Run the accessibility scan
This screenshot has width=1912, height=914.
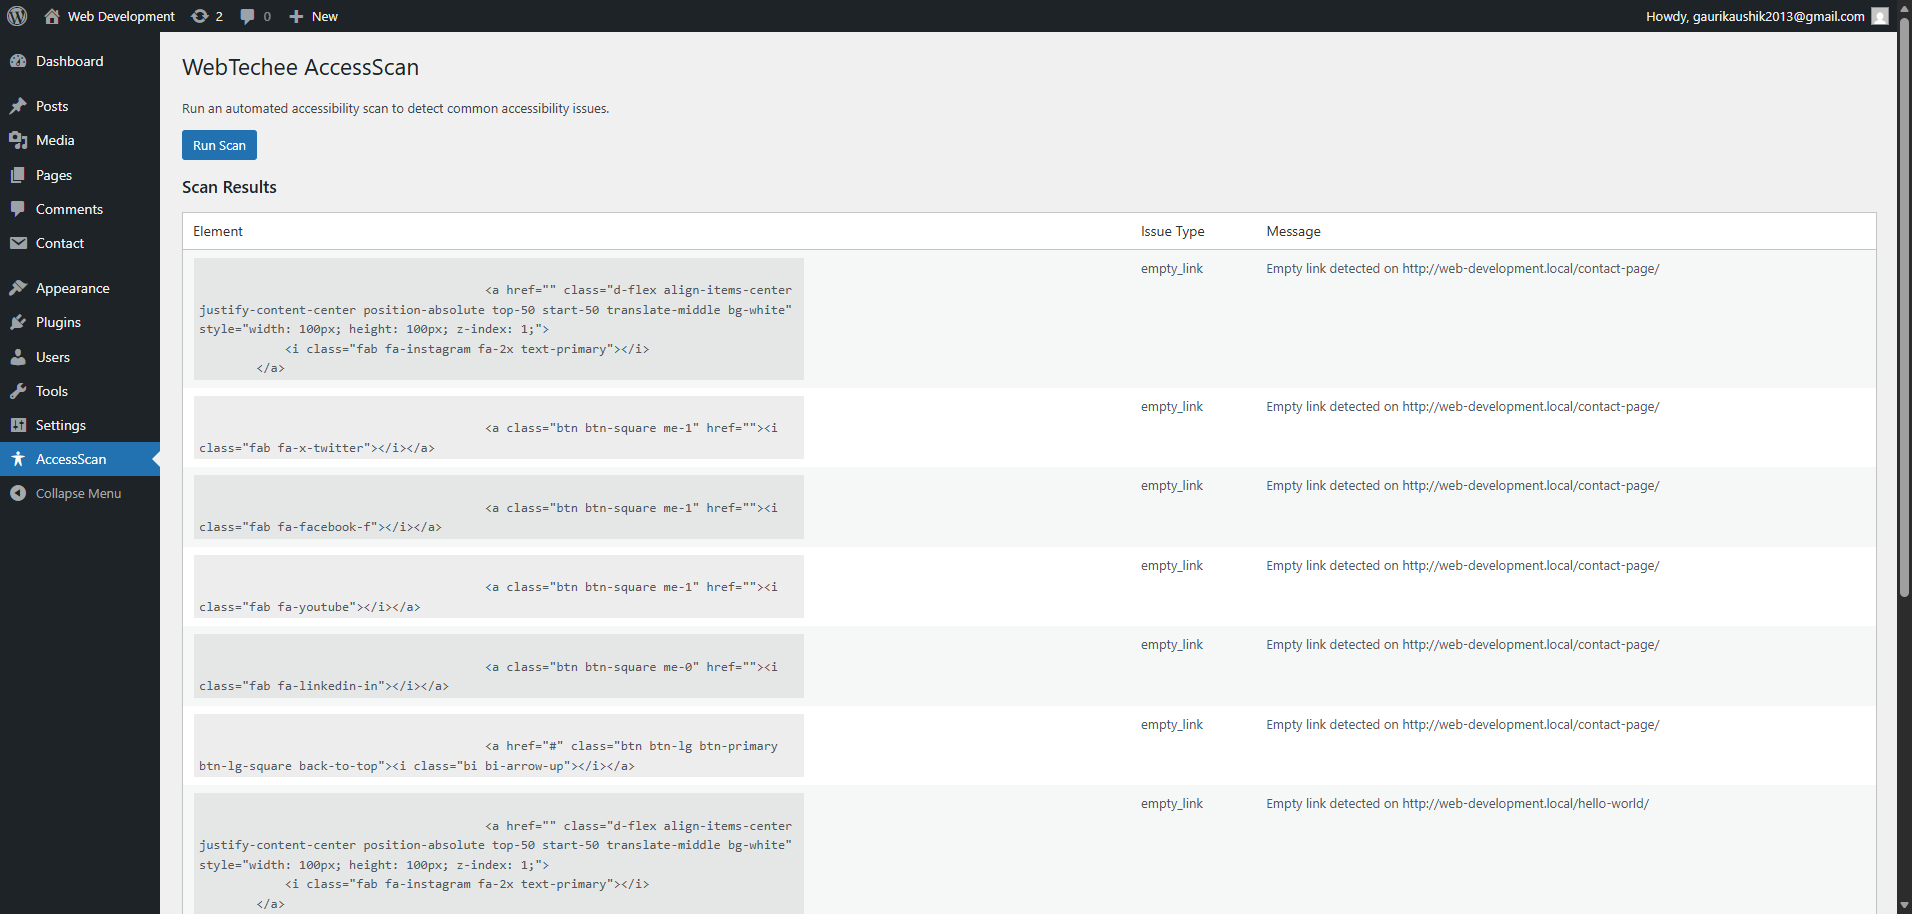pyautogui.click(x=219, y=145)
